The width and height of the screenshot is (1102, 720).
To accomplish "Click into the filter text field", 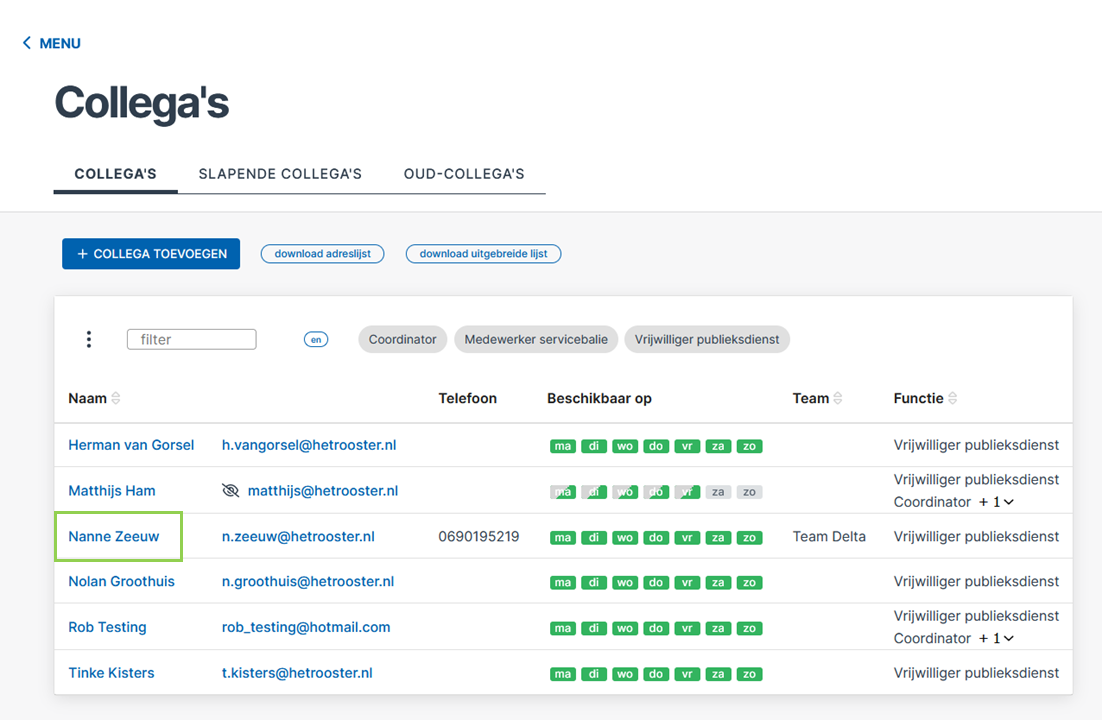I will [191, 340].
